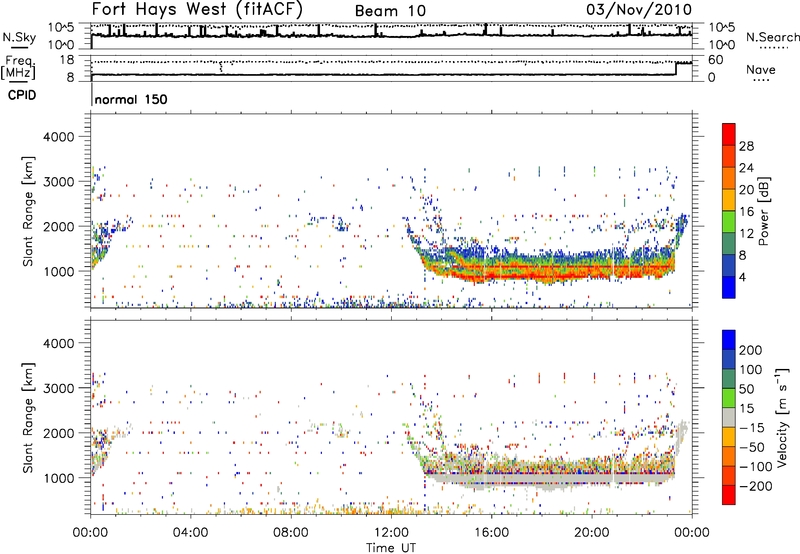This screenshot has height=554, width=800.
Task: Click the '3000' tick of the velocity panel
Action: point(58,388)
